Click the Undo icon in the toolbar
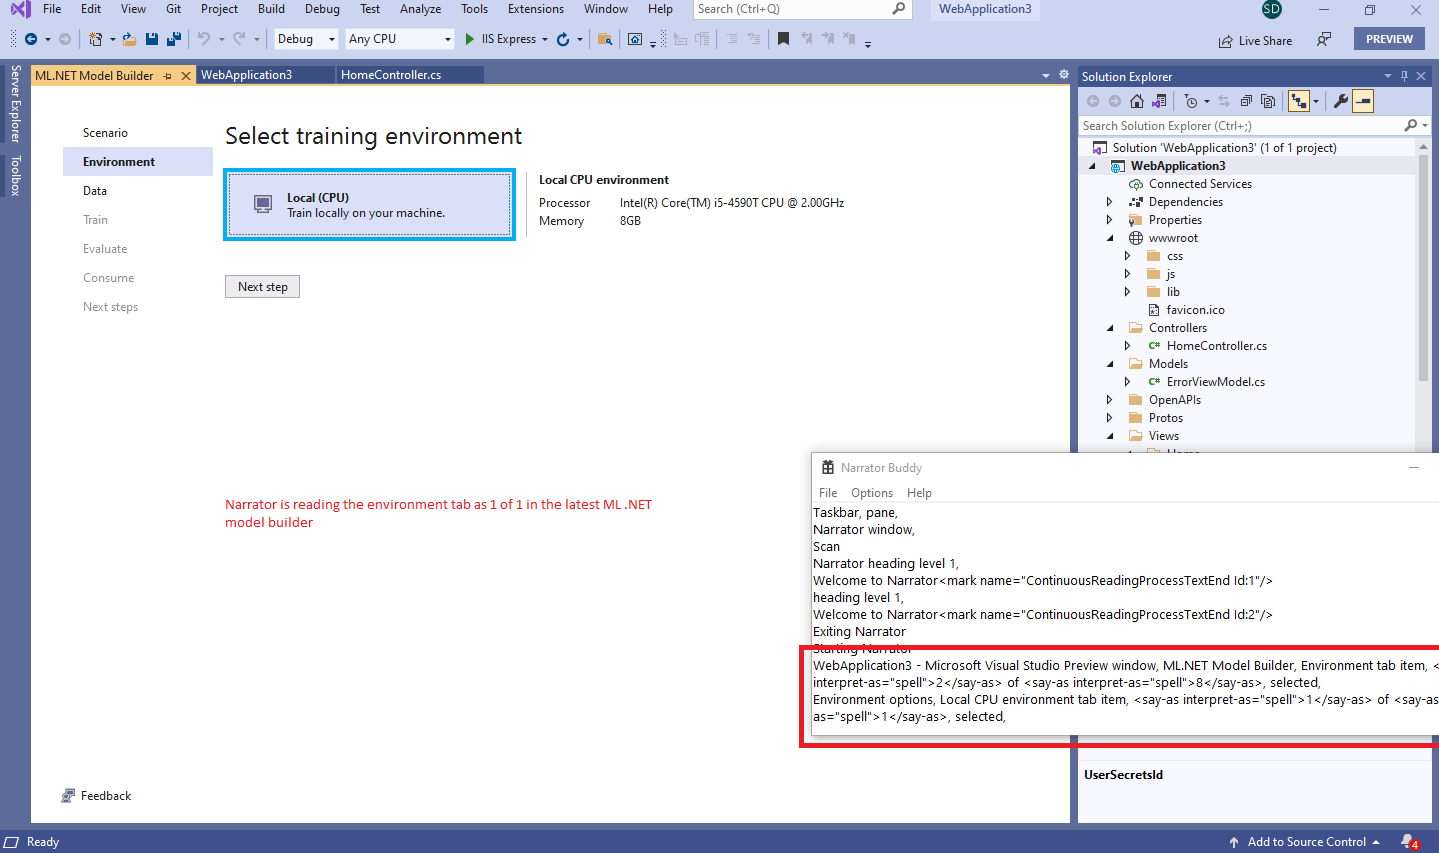1439x853 pixels. [x=206, y=38]
